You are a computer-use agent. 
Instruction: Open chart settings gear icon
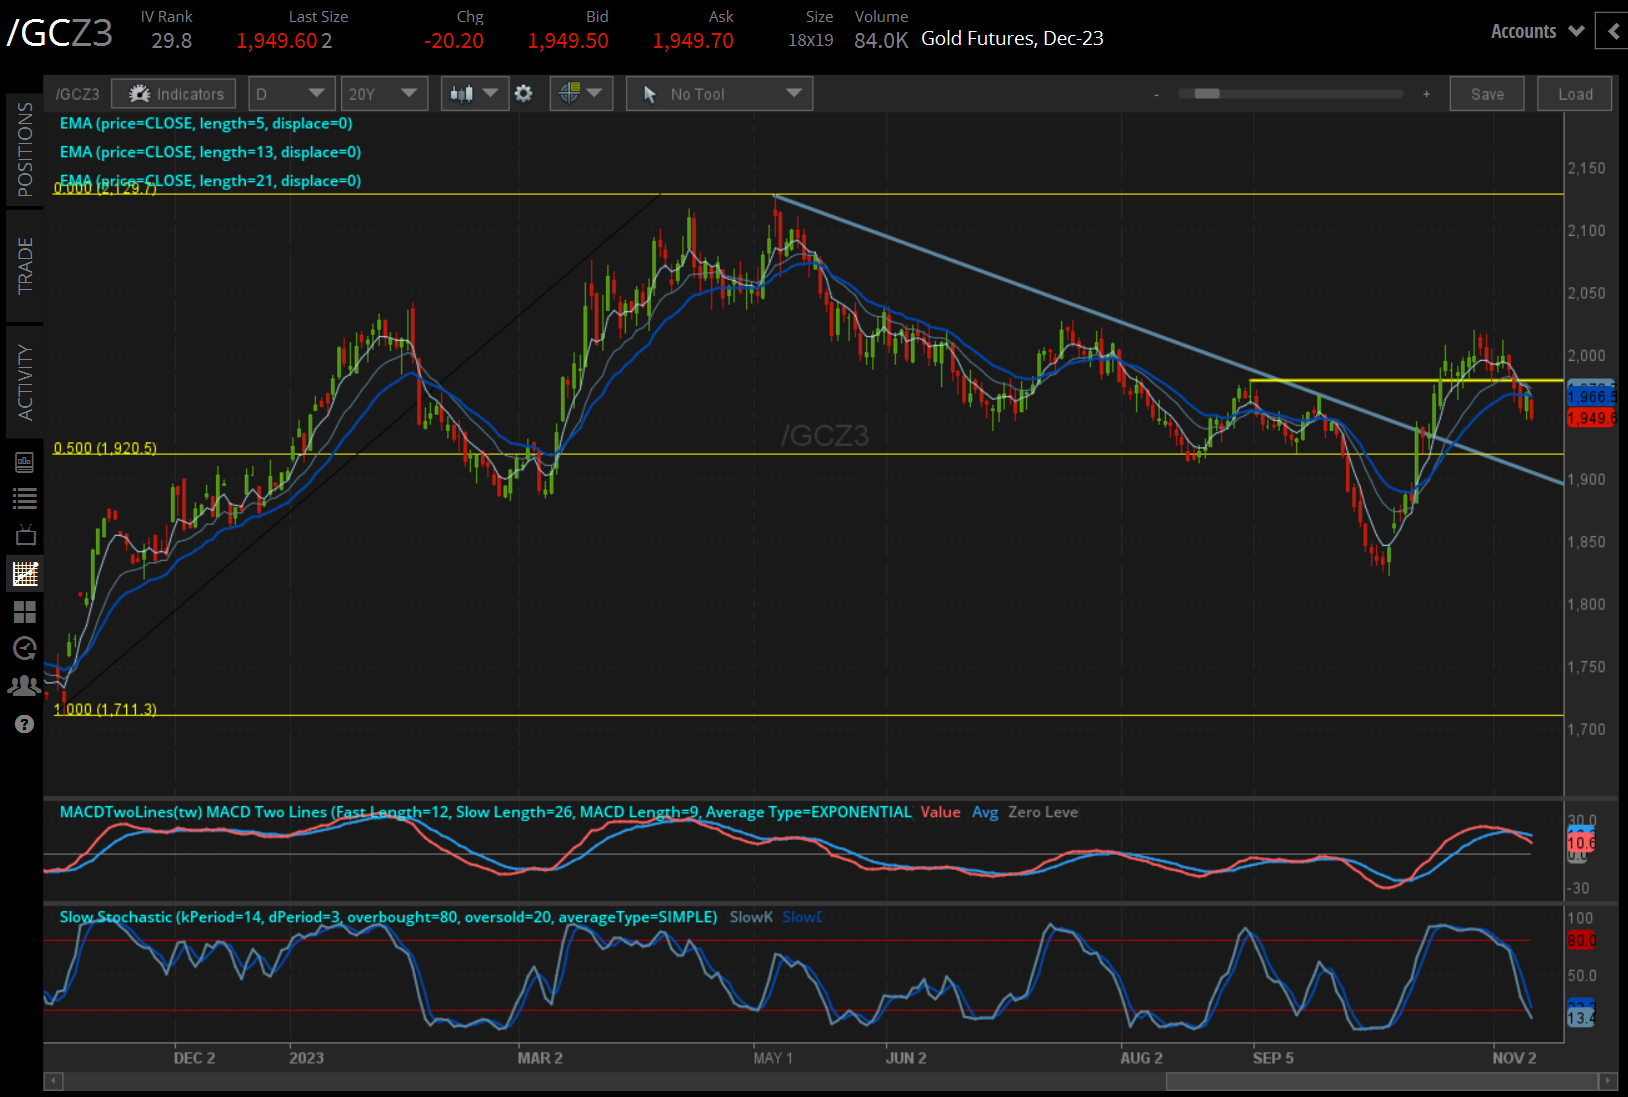pyautogui.click(x=523, y=94)
